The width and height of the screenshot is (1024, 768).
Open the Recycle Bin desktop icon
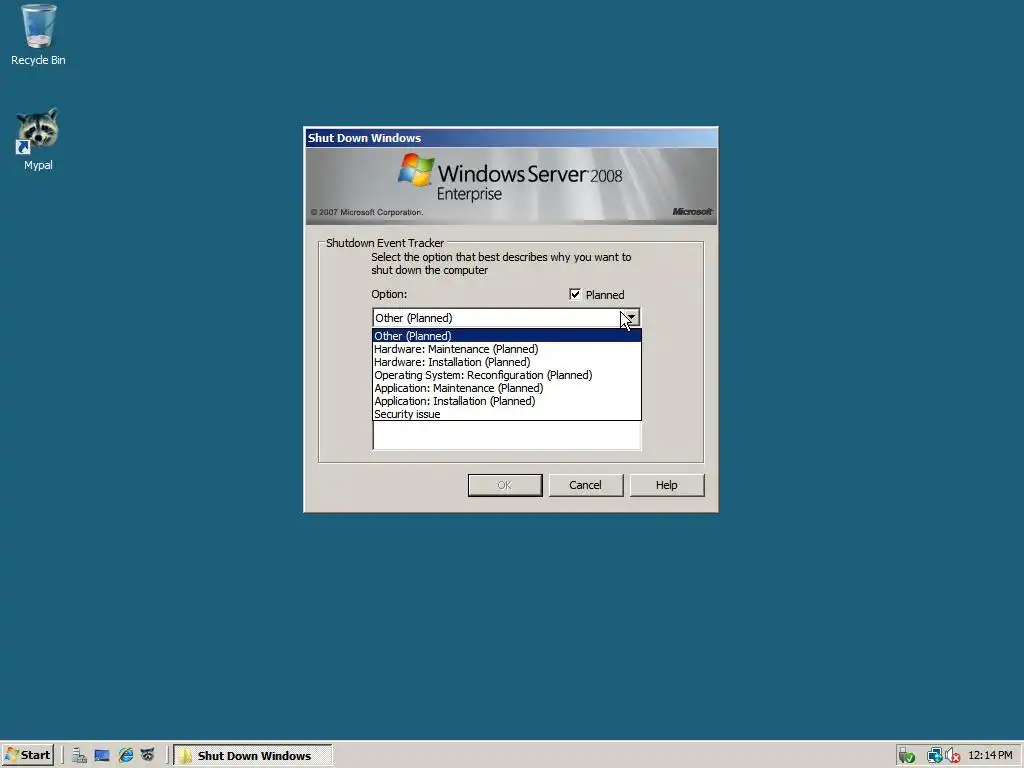click(39, 35)
